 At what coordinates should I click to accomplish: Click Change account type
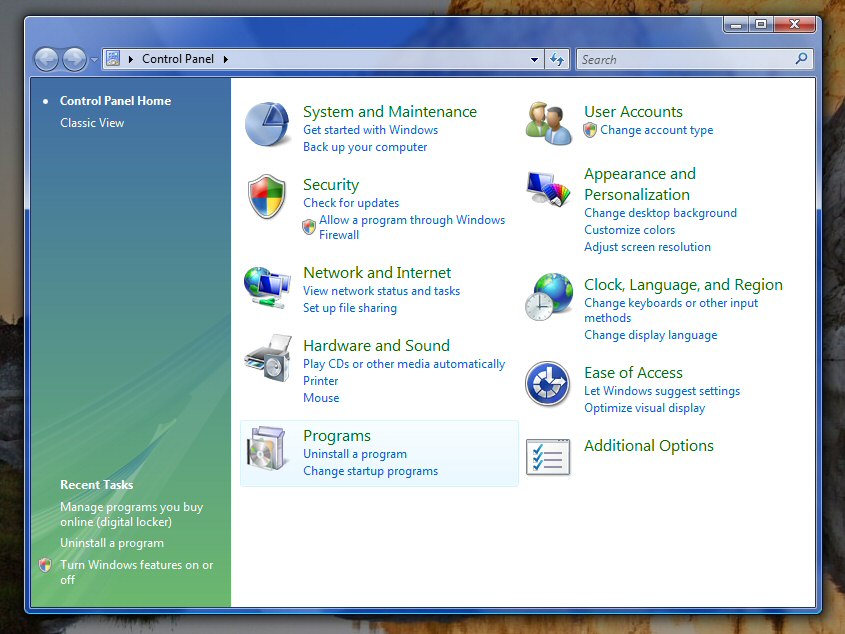point(656,130)
